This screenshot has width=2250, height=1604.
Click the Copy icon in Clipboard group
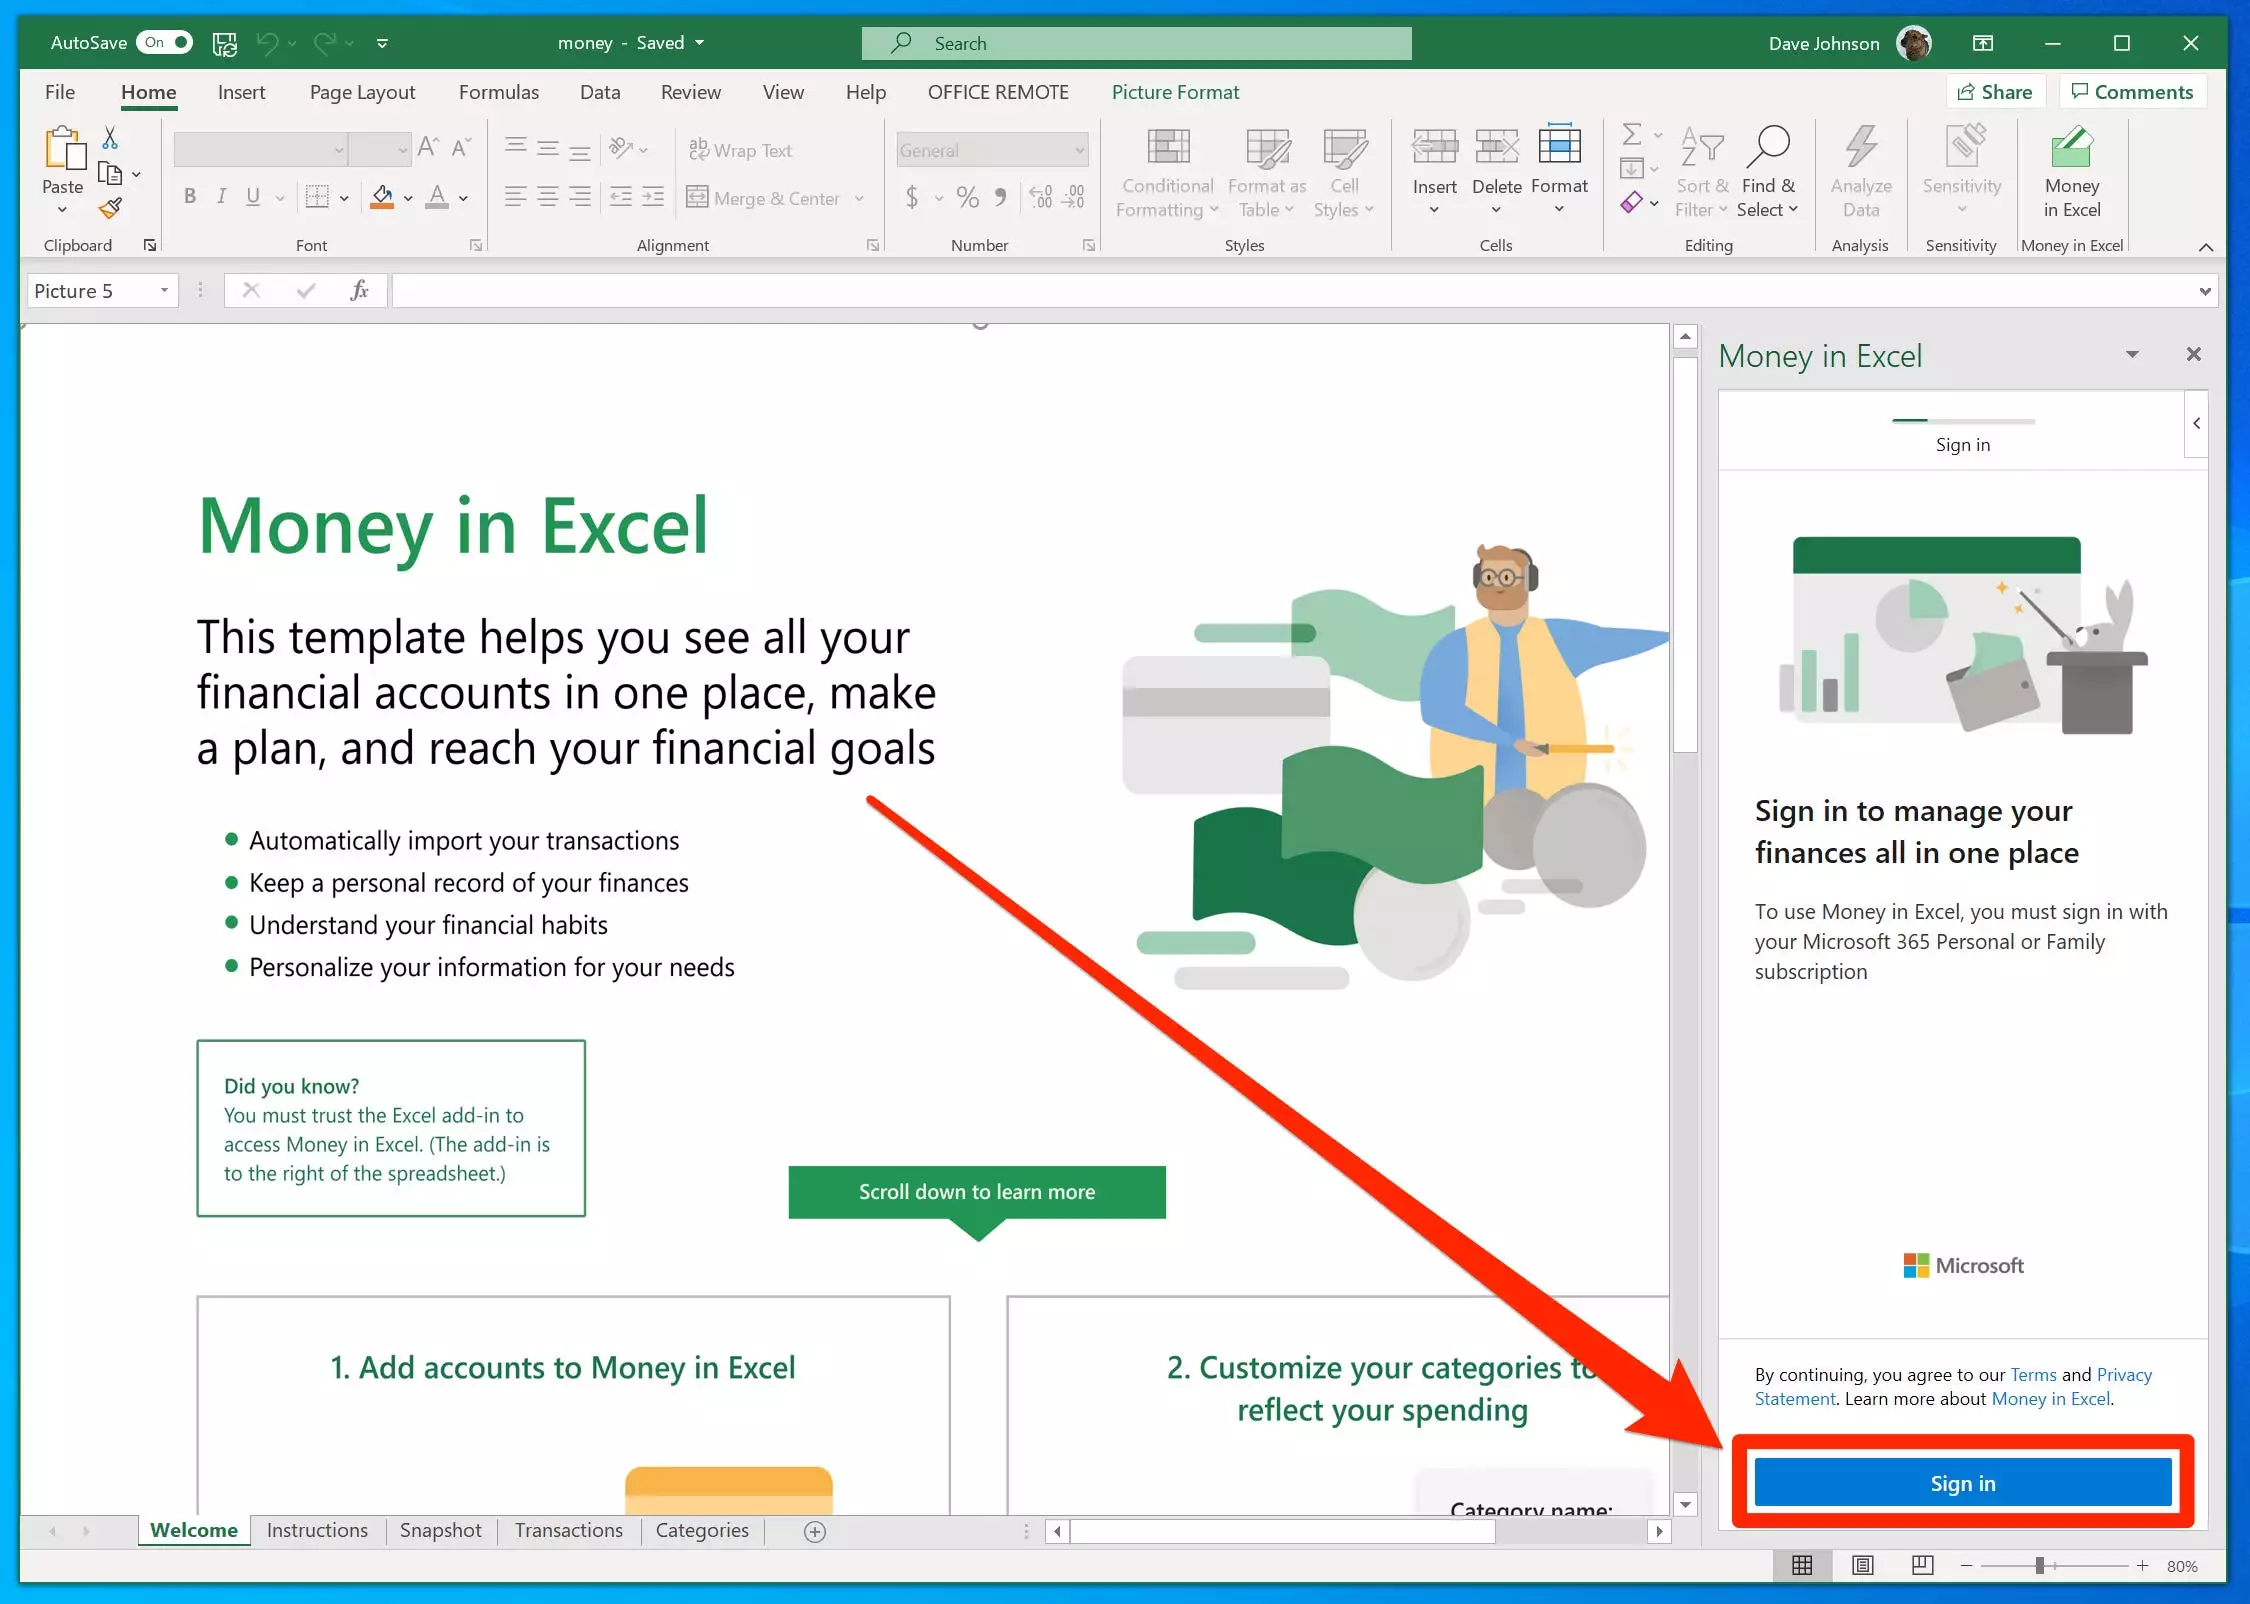tap(110, 174)
